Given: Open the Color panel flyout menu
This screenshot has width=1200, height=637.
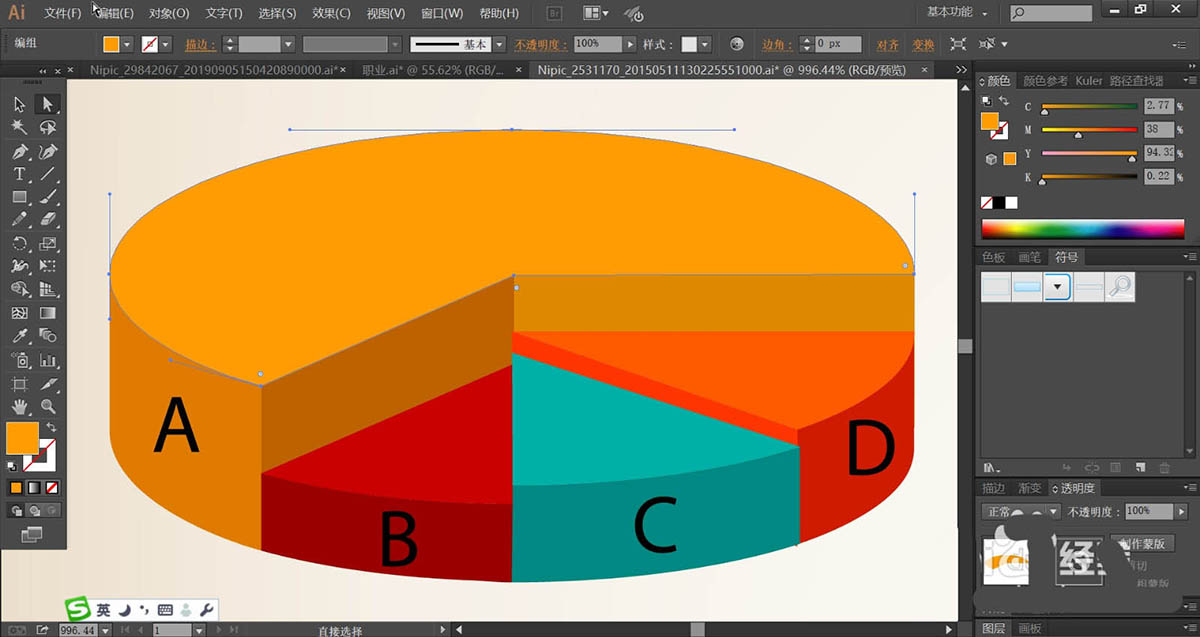Looking at the screenshot, I should (1189, 80).
